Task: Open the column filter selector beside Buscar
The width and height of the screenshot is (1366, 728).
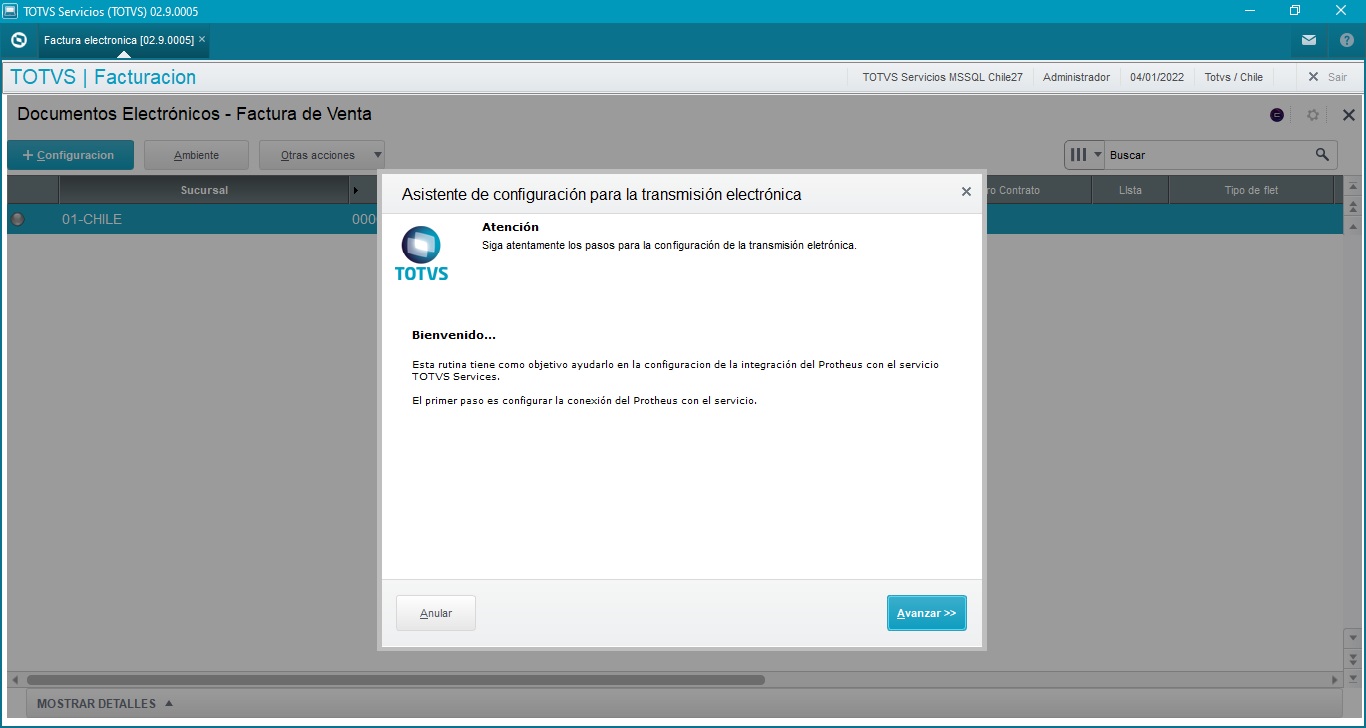Action: (x=1085, y=155)
